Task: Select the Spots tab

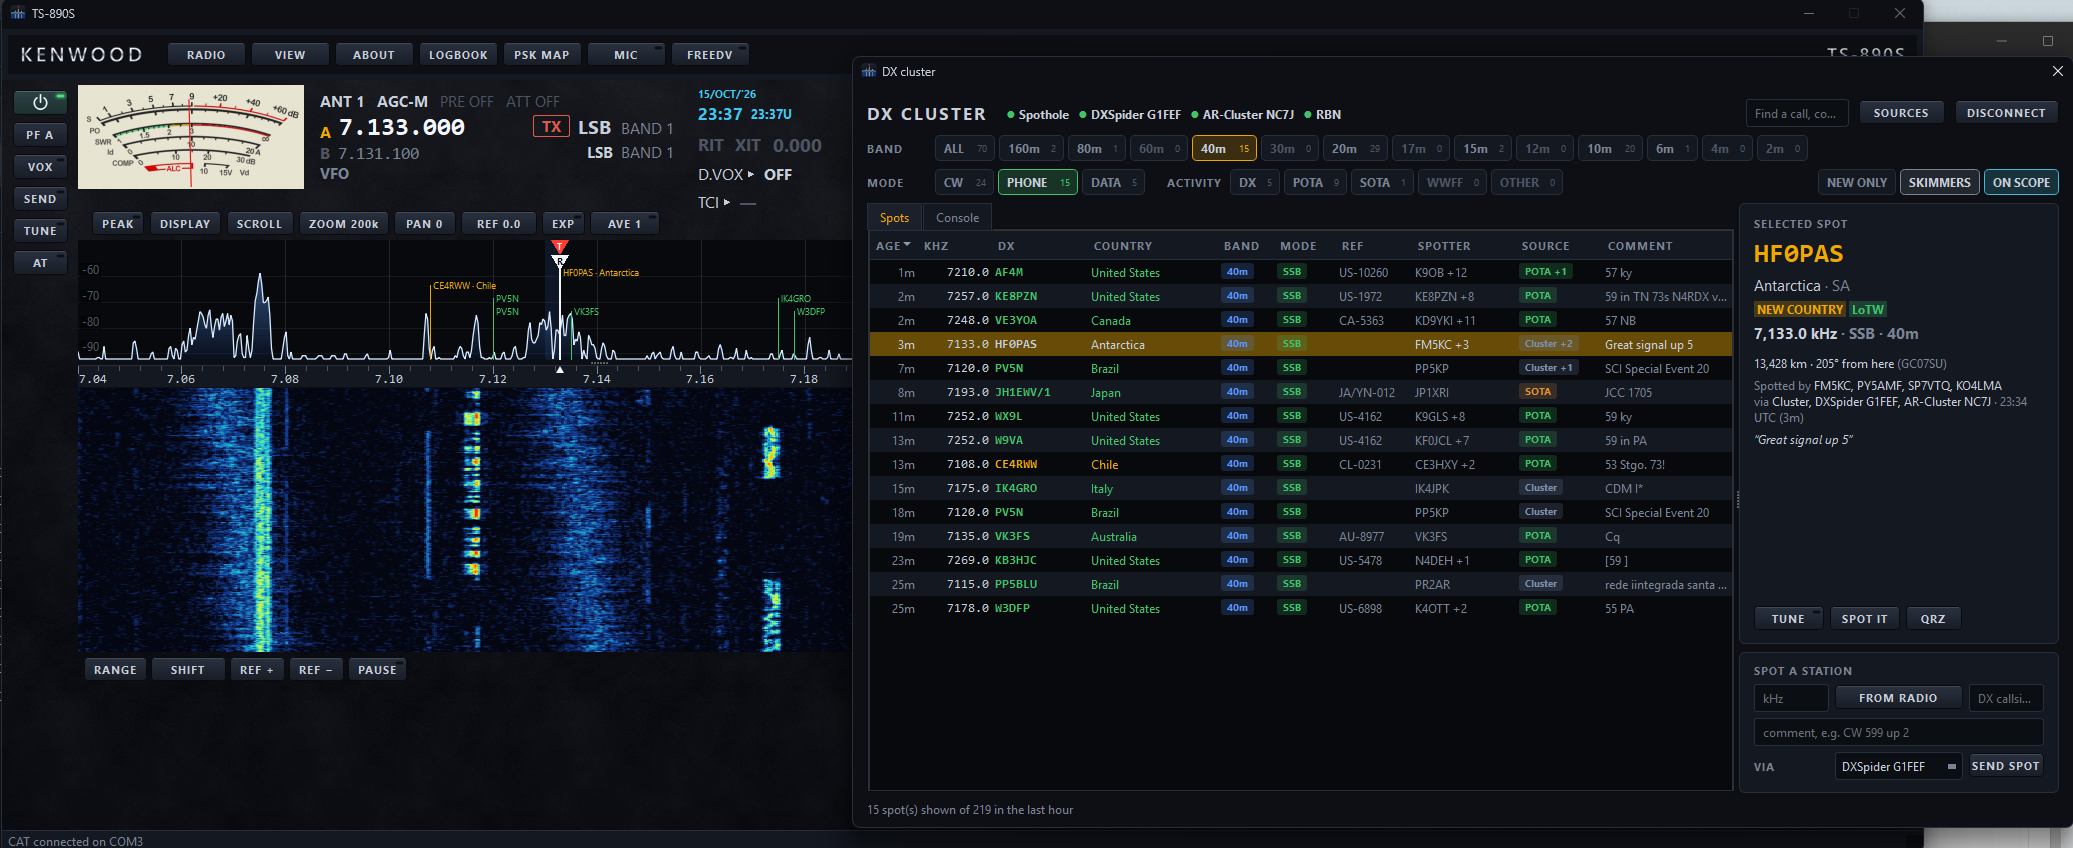Action: (x=894, y=218)
